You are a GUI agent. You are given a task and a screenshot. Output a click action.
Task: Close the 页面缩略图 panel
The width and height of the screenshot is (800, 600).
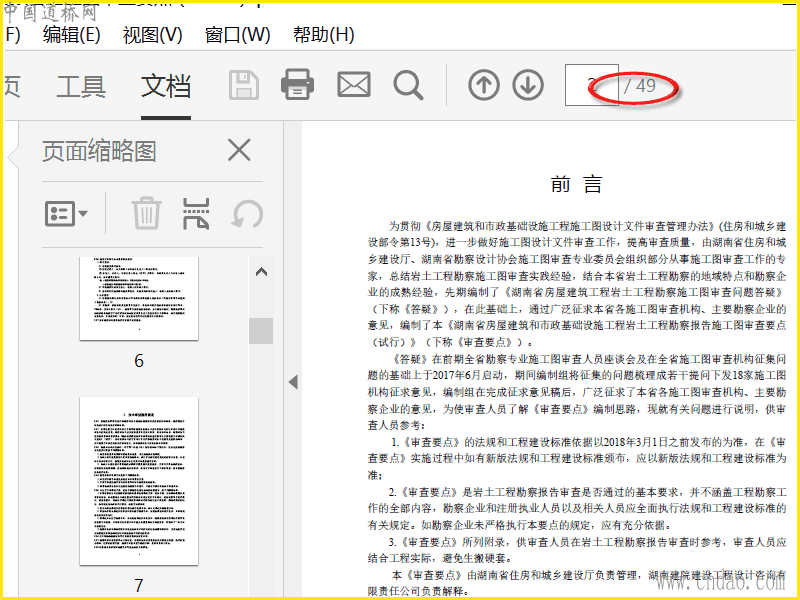239,150
